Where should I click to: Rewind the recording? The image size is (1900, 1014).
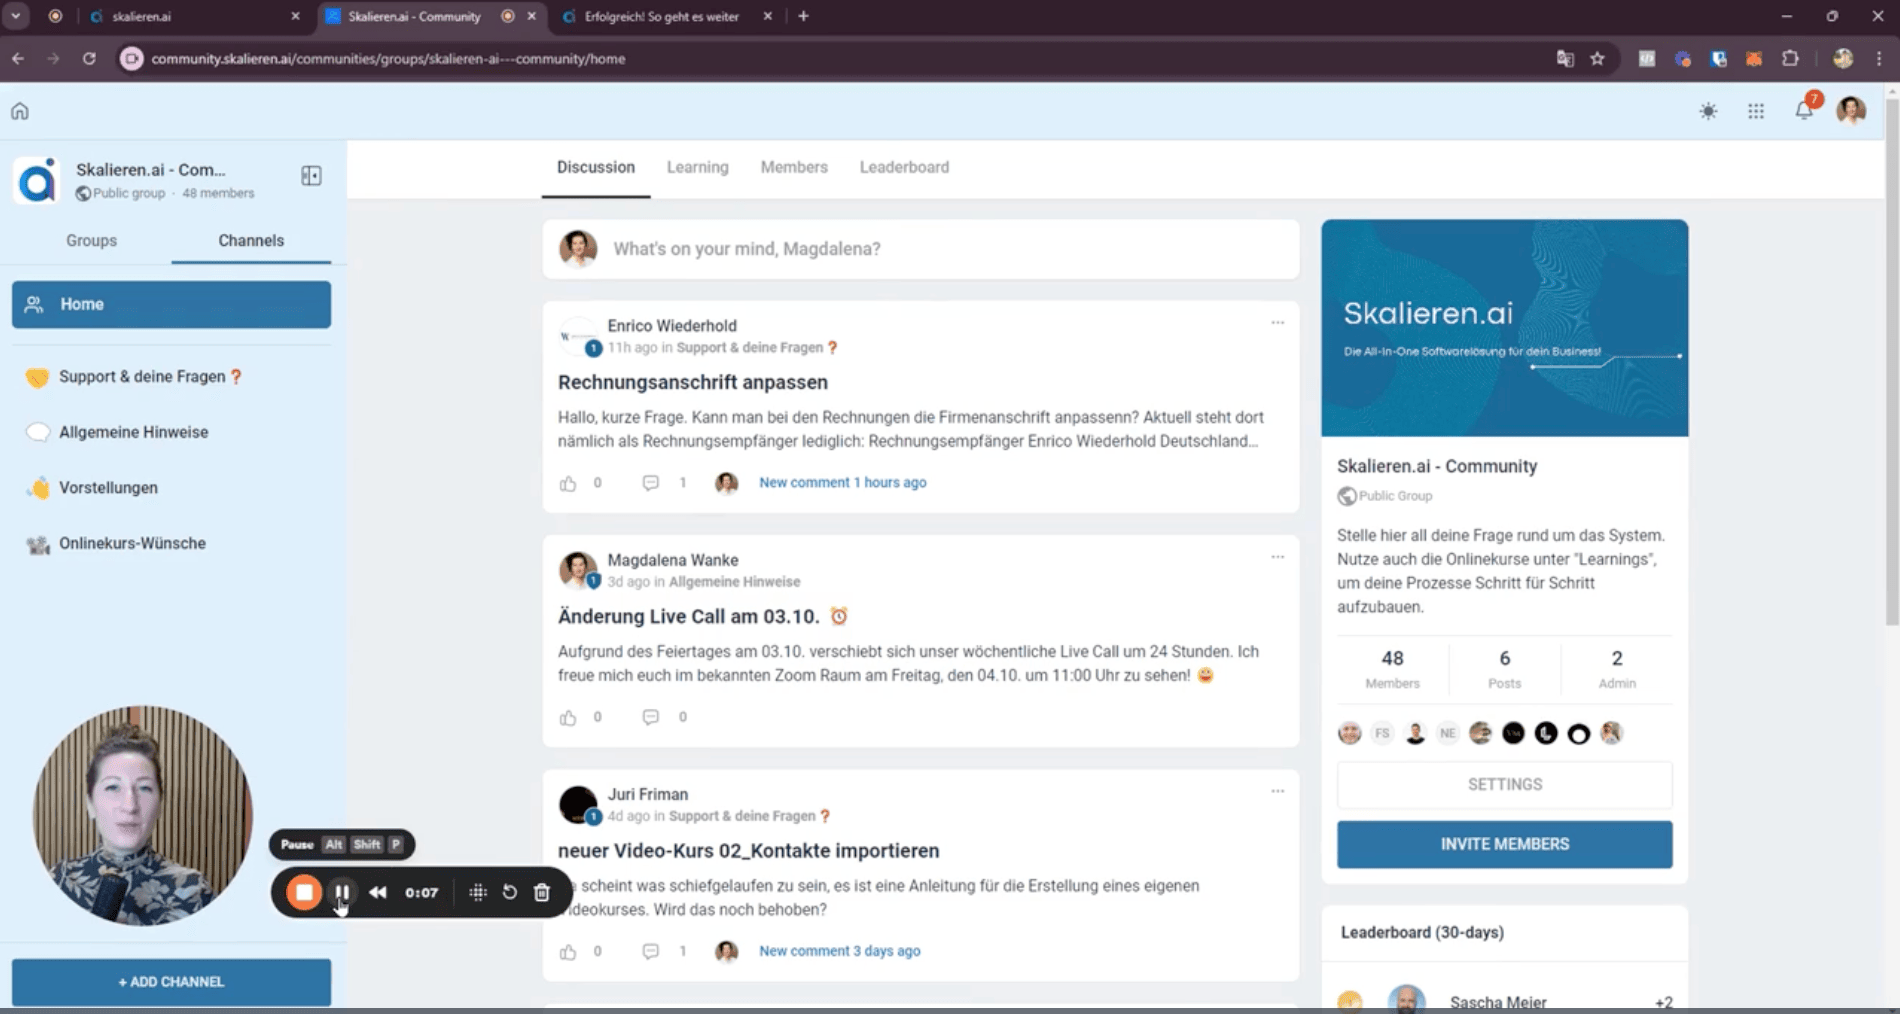378,892
